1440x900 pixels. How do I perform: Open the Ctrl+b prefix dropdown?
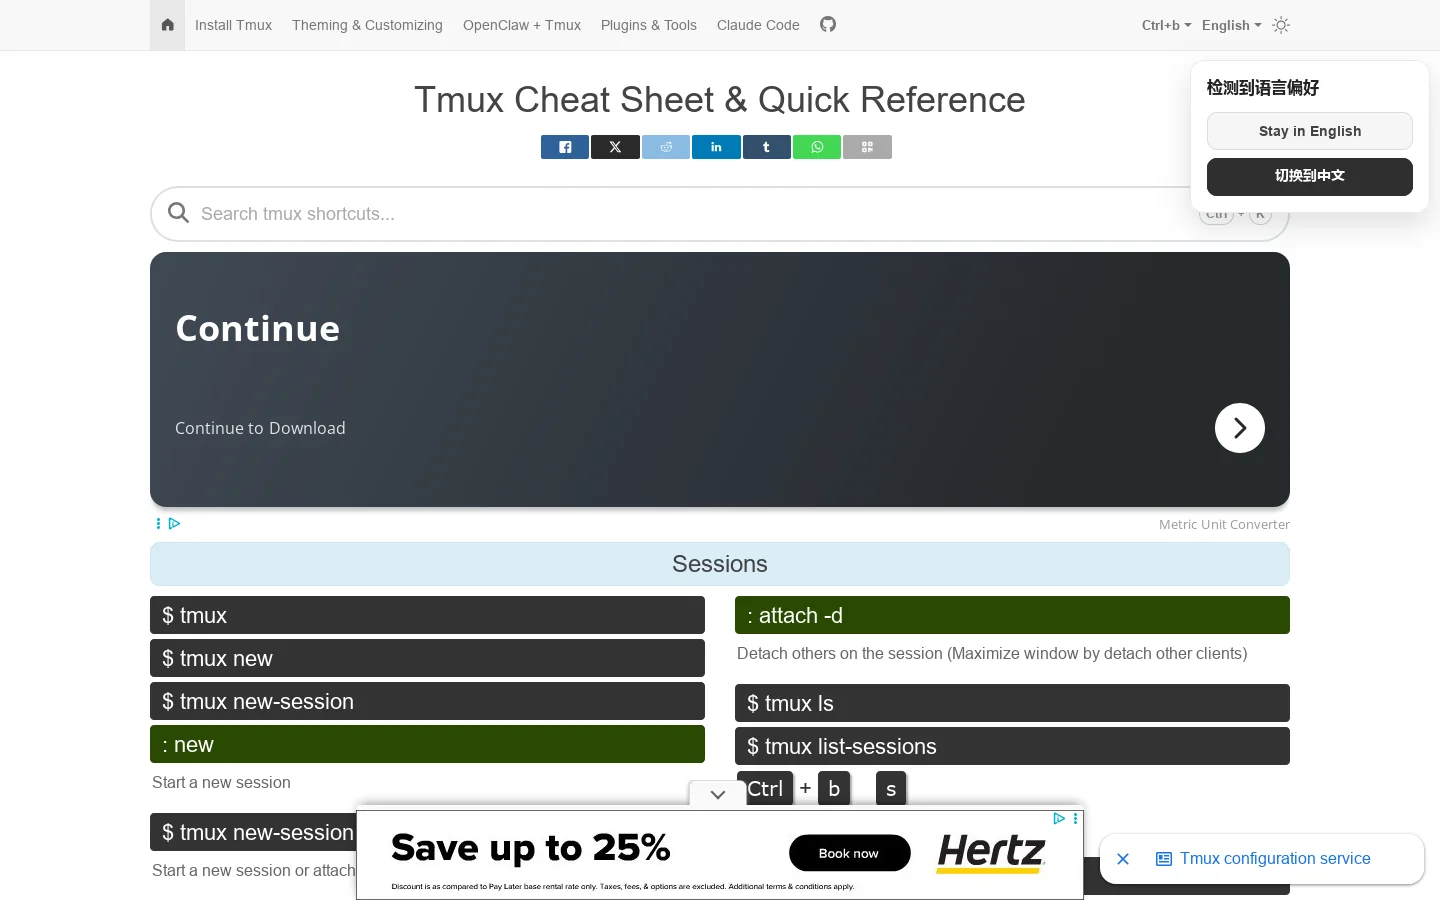(x=1166, y=25)
